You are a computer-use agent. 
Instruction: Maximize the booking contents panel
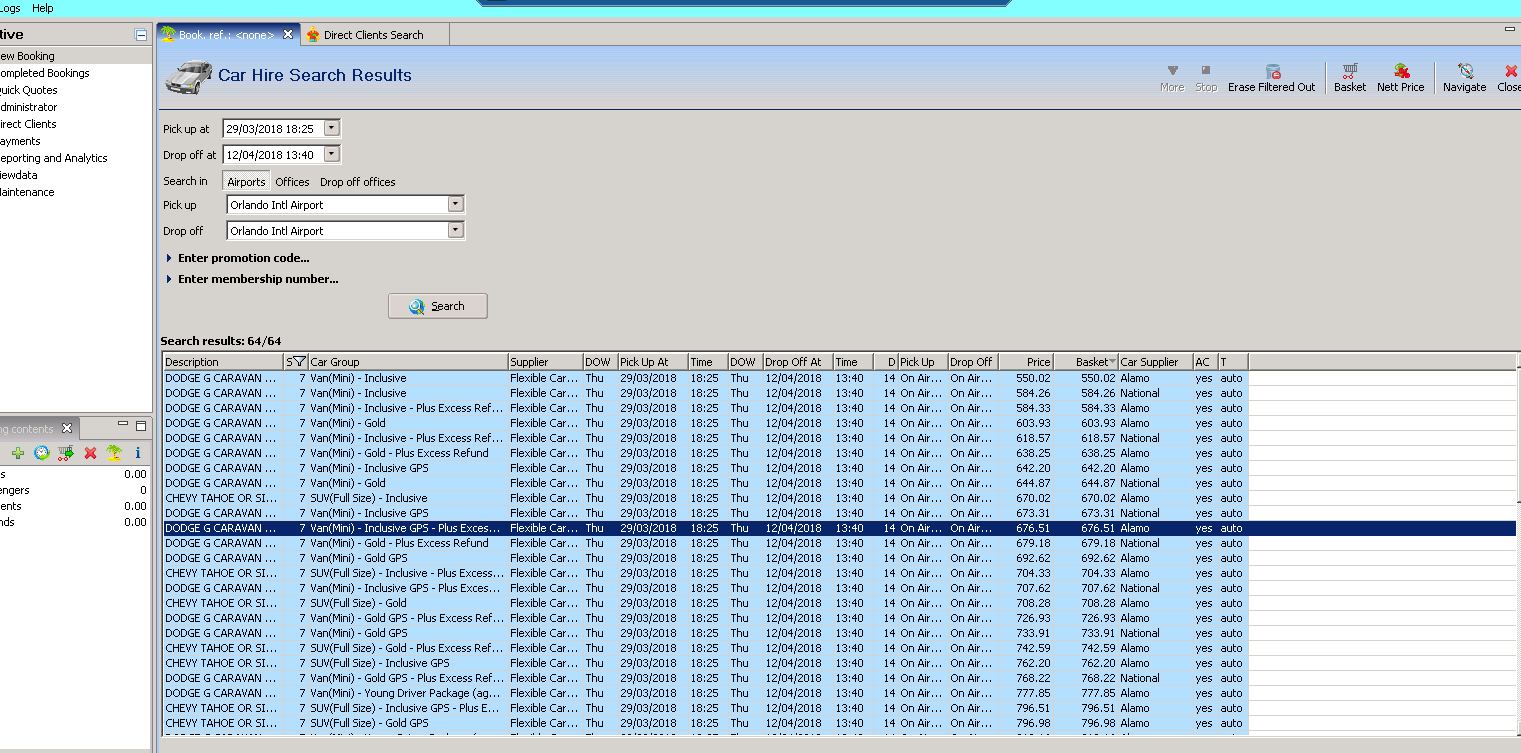[x=141, y=425]
